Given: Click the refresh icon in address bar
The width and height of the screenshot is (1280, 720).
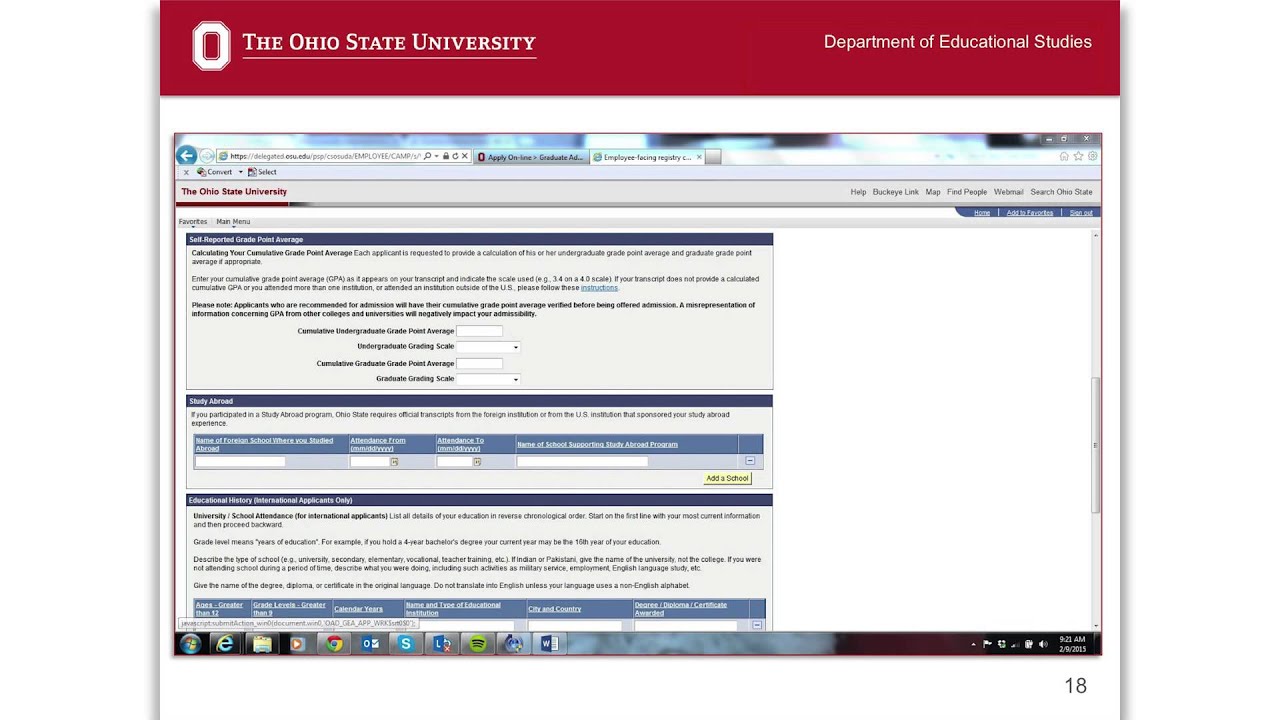Looking at the screenshot, I should (x=454, y=157).
